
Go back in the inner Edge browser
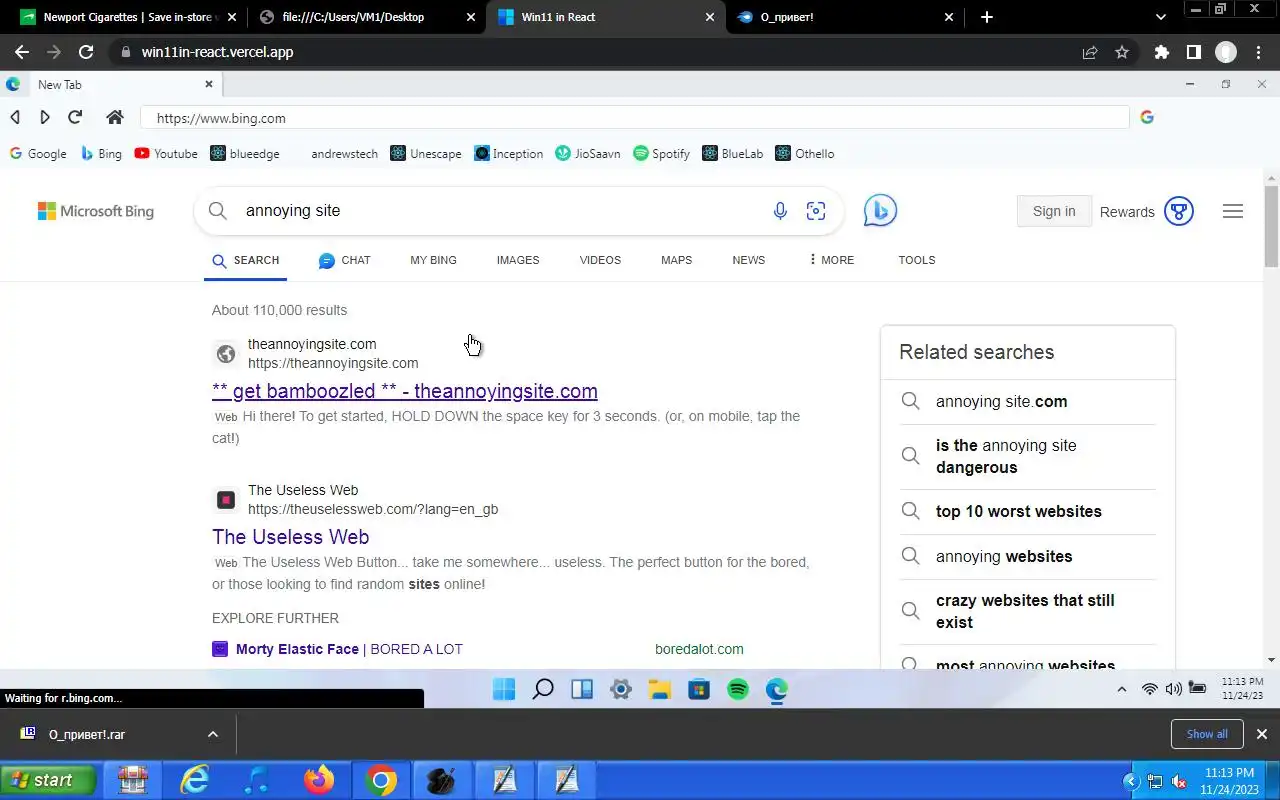(x=15, y=117)
